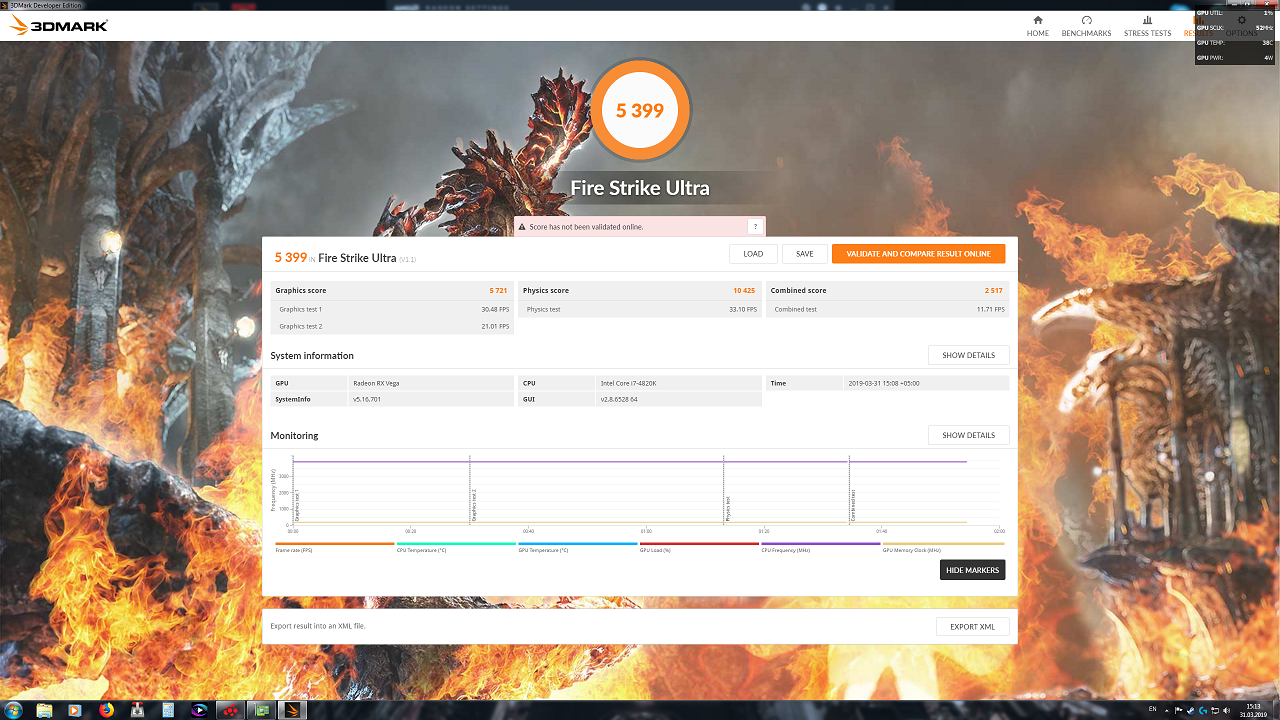The height and width of the screenshot is (720, 1280).
Task: Switch to the red-dots app in taskbar
Action: point(230,710)
